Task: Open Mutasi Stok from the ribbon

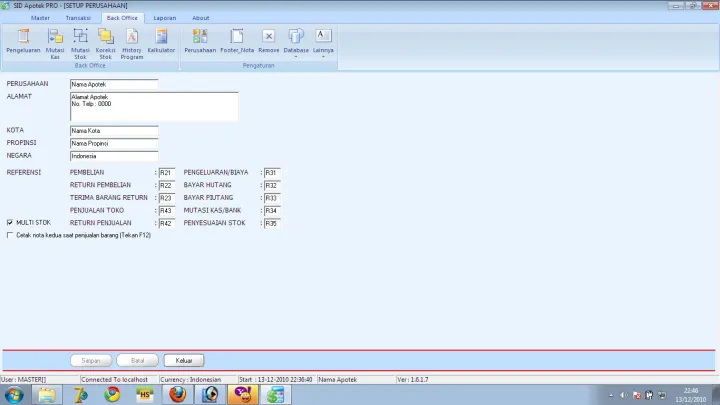Action: pyautogui.click(x=80, y=44)
